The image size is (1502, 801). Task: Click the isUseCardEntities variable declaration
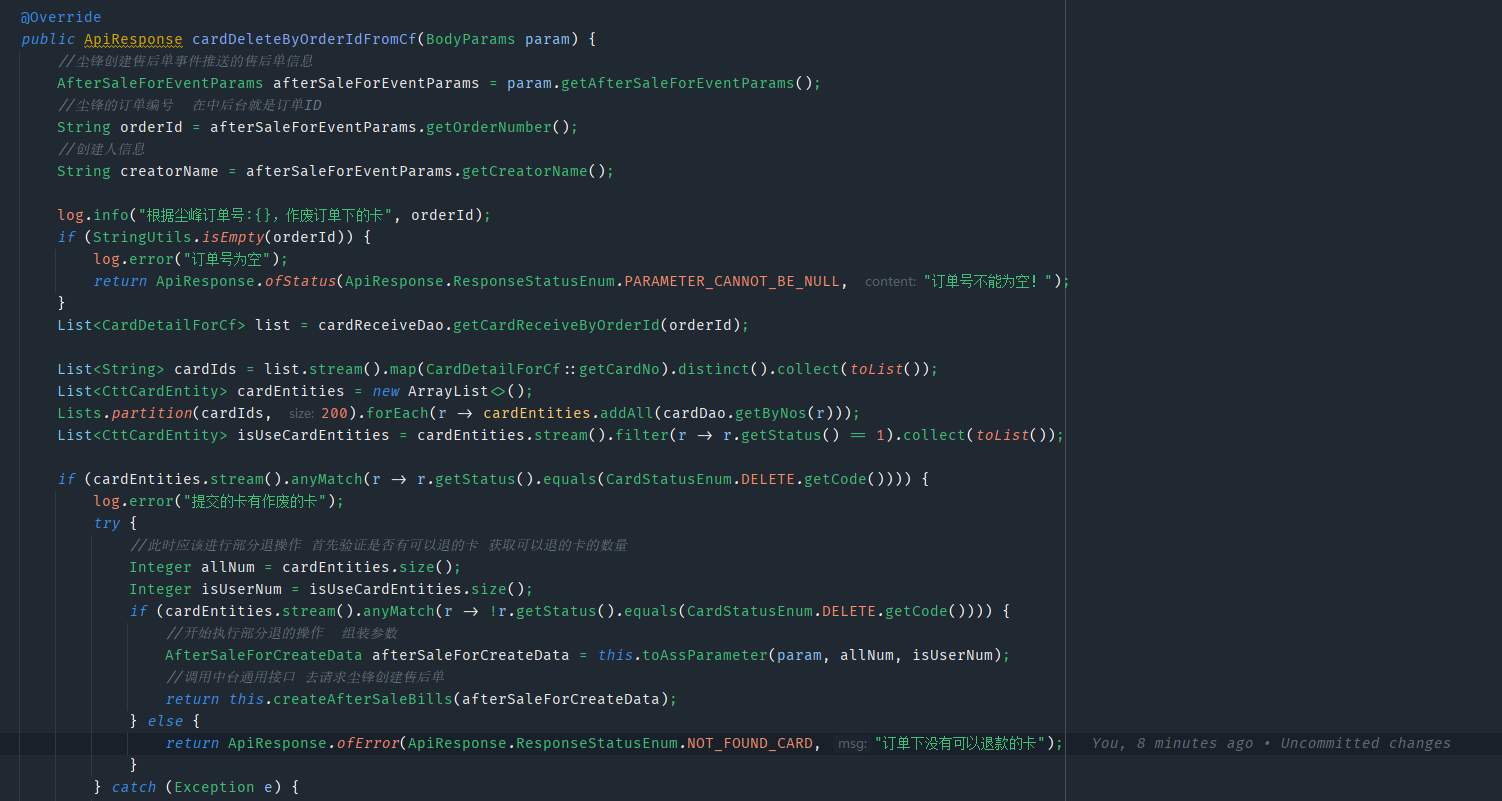coord(313,435)
